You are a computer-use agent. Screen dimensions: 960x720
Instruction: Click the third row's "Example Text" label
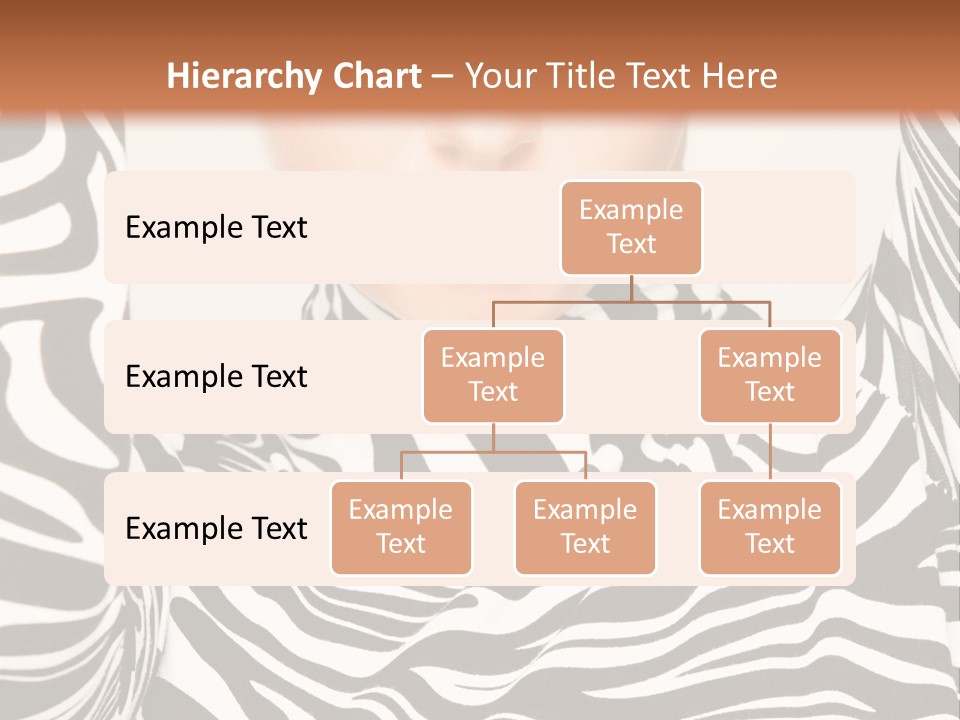[216, 528]
